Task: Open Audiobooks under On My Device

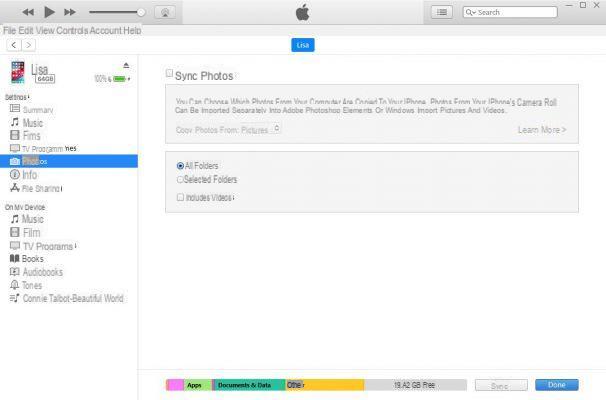Action: (x=36, y=272)
